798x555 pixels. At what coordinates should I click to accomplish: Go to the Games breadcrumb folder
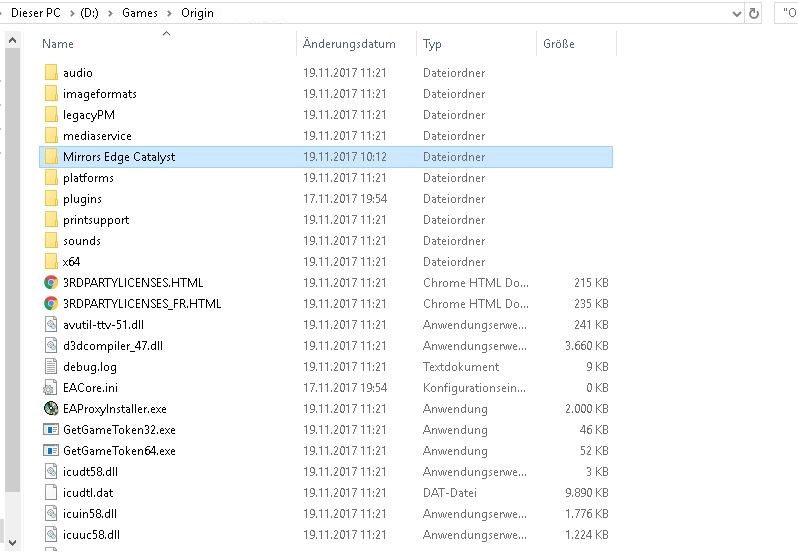pyautogui.click(x=140, y=13)
